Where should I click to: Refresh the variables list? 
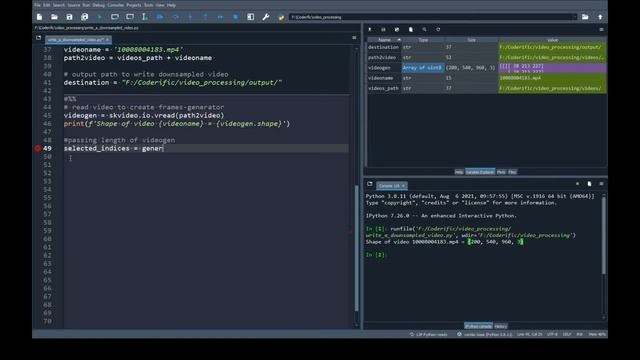tap(438, 29)
